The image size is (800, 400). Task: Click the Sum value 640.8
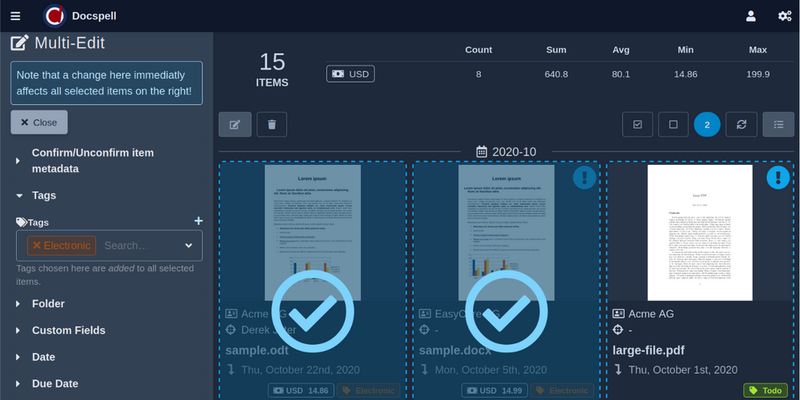pyautogui.click(x=556, y=74)
